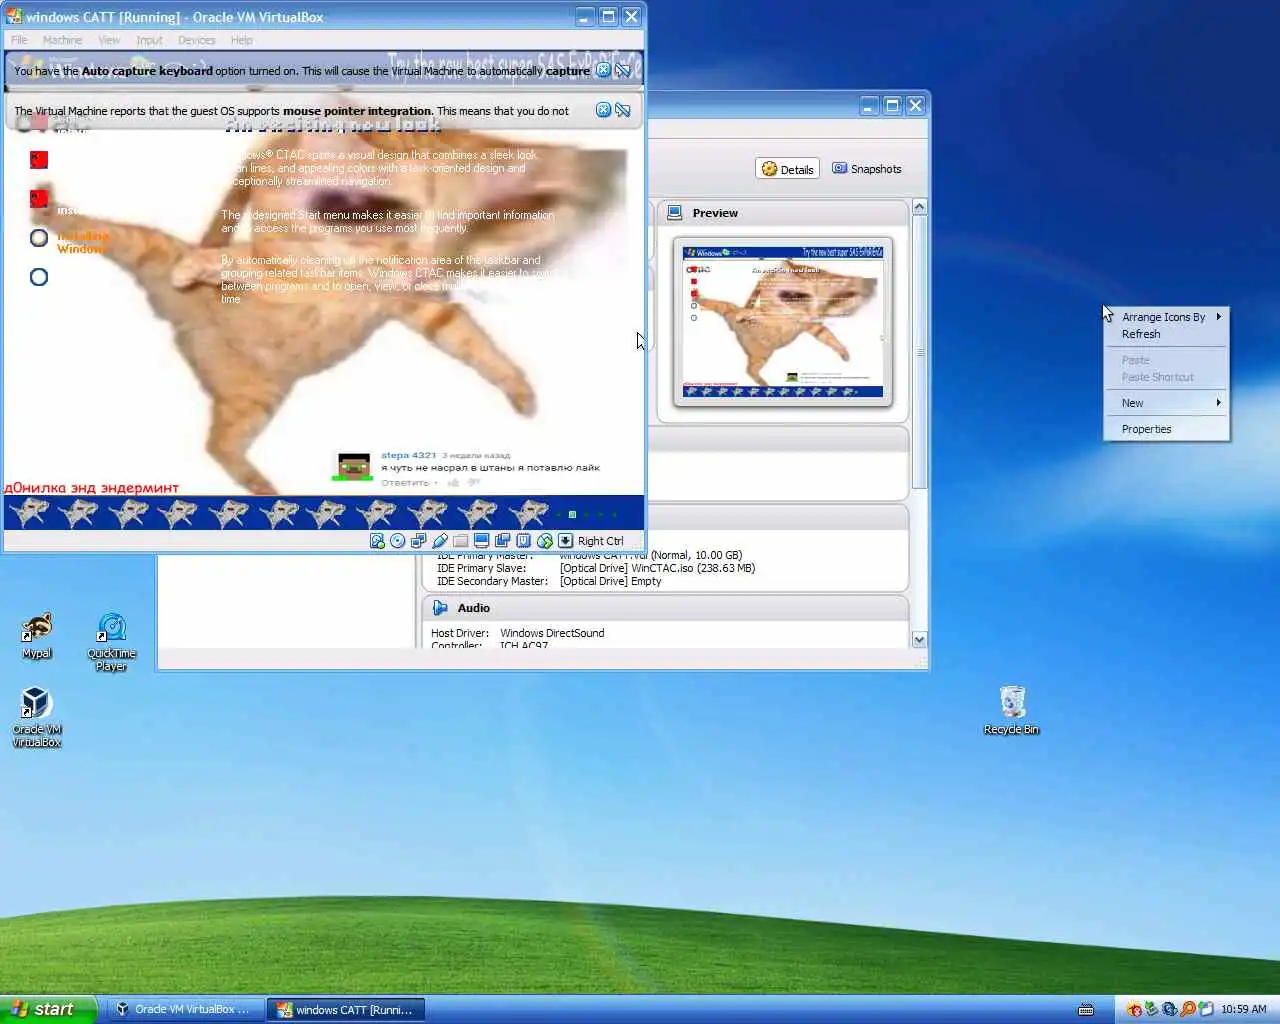Viewport: 1280px width, 1024px height.
Task: Click the stepa 4321 username link
Action: (x=408, y=455)
